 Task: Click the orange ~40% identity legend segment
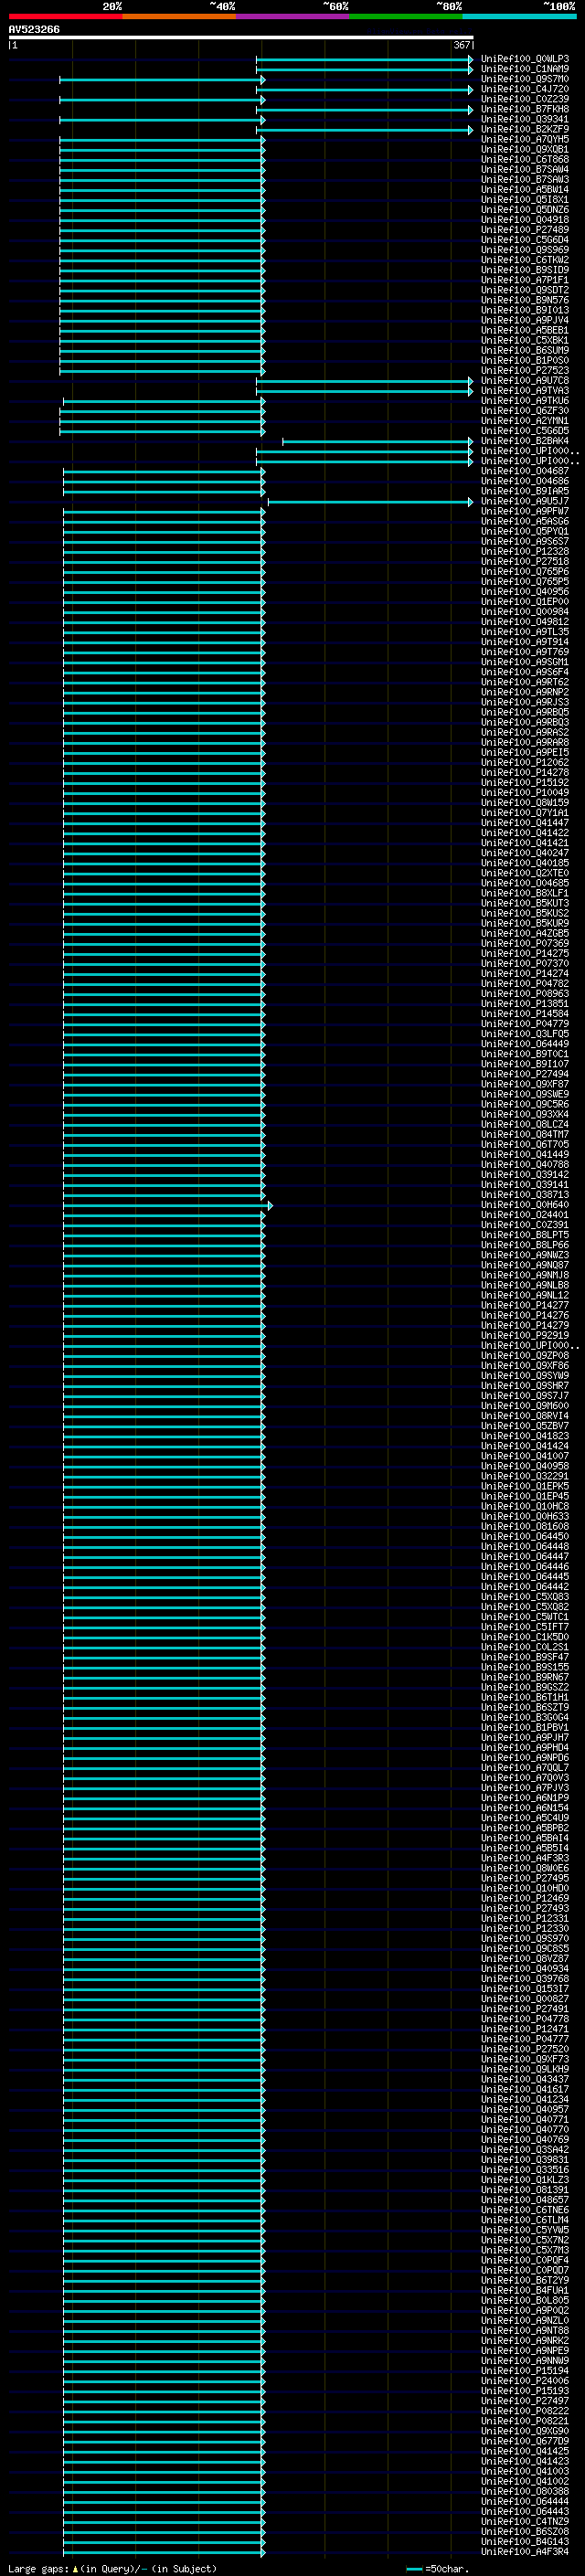tap(179, 17)
